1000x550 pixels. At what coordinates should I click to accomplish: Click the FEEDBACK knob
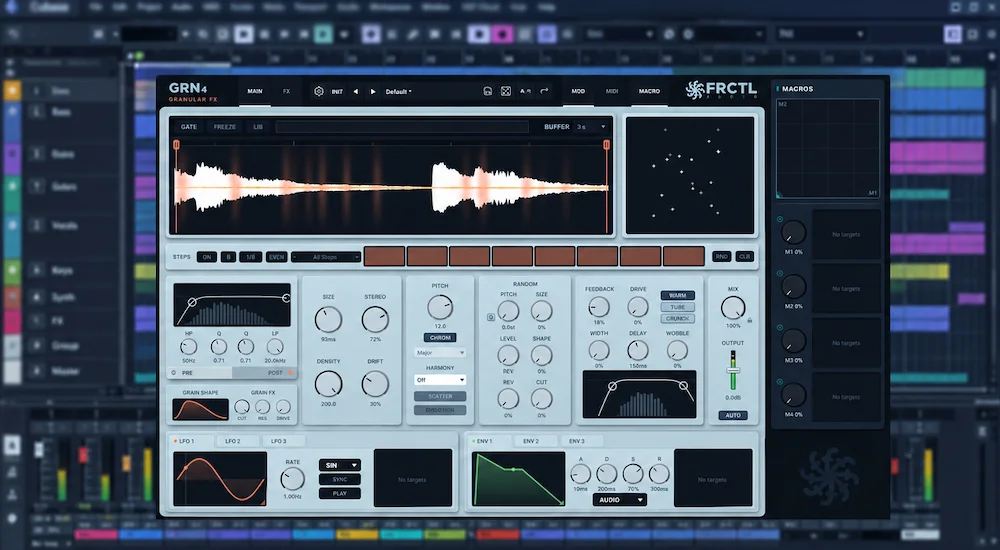click(599, 308)
